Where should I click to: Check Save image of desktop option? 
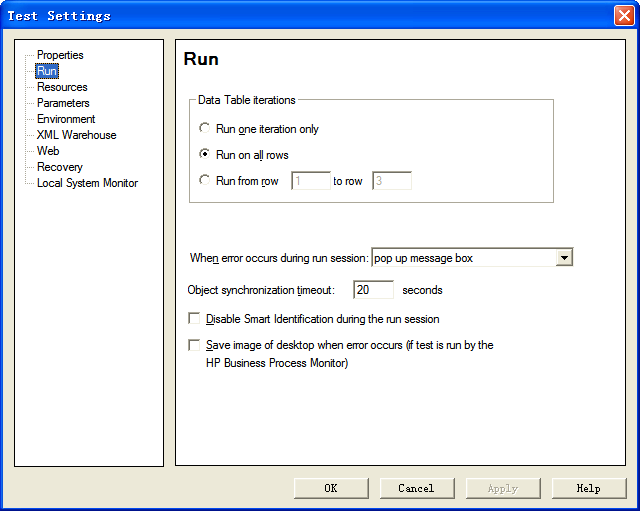tap(194, 345)
